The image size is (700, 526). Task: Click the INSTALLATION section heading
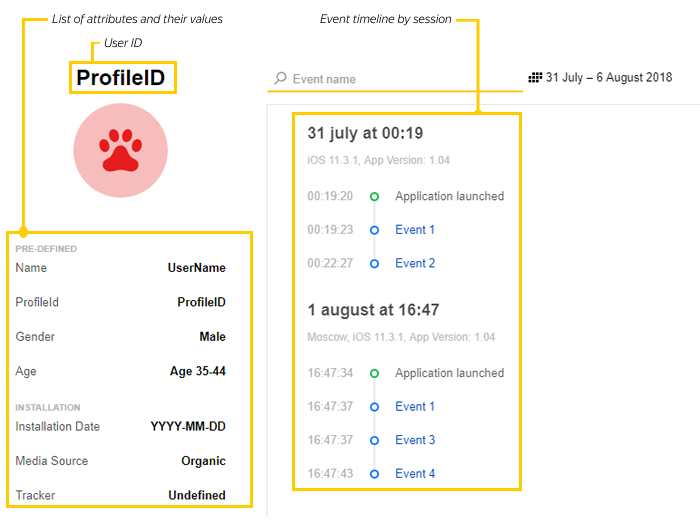(x=48, y=407)
